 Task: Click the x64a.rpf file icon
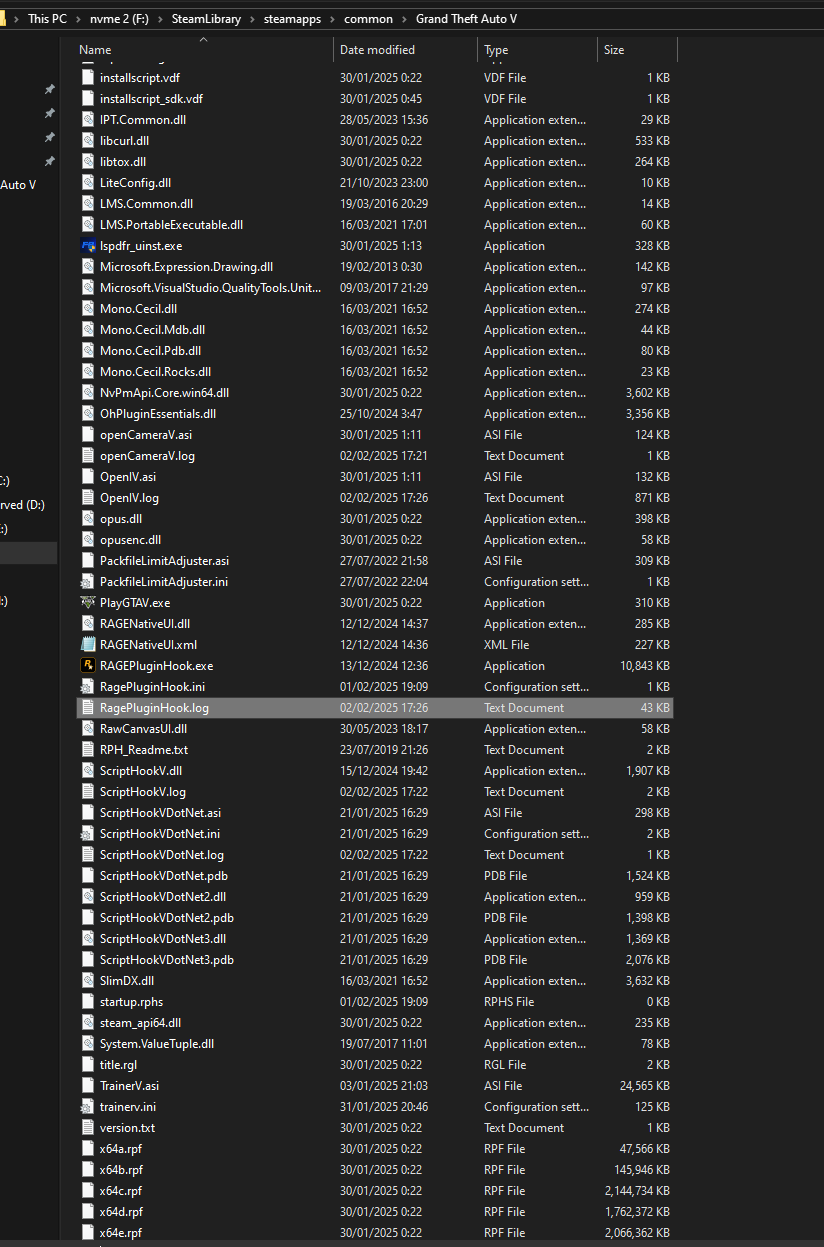pos(88,1149)
